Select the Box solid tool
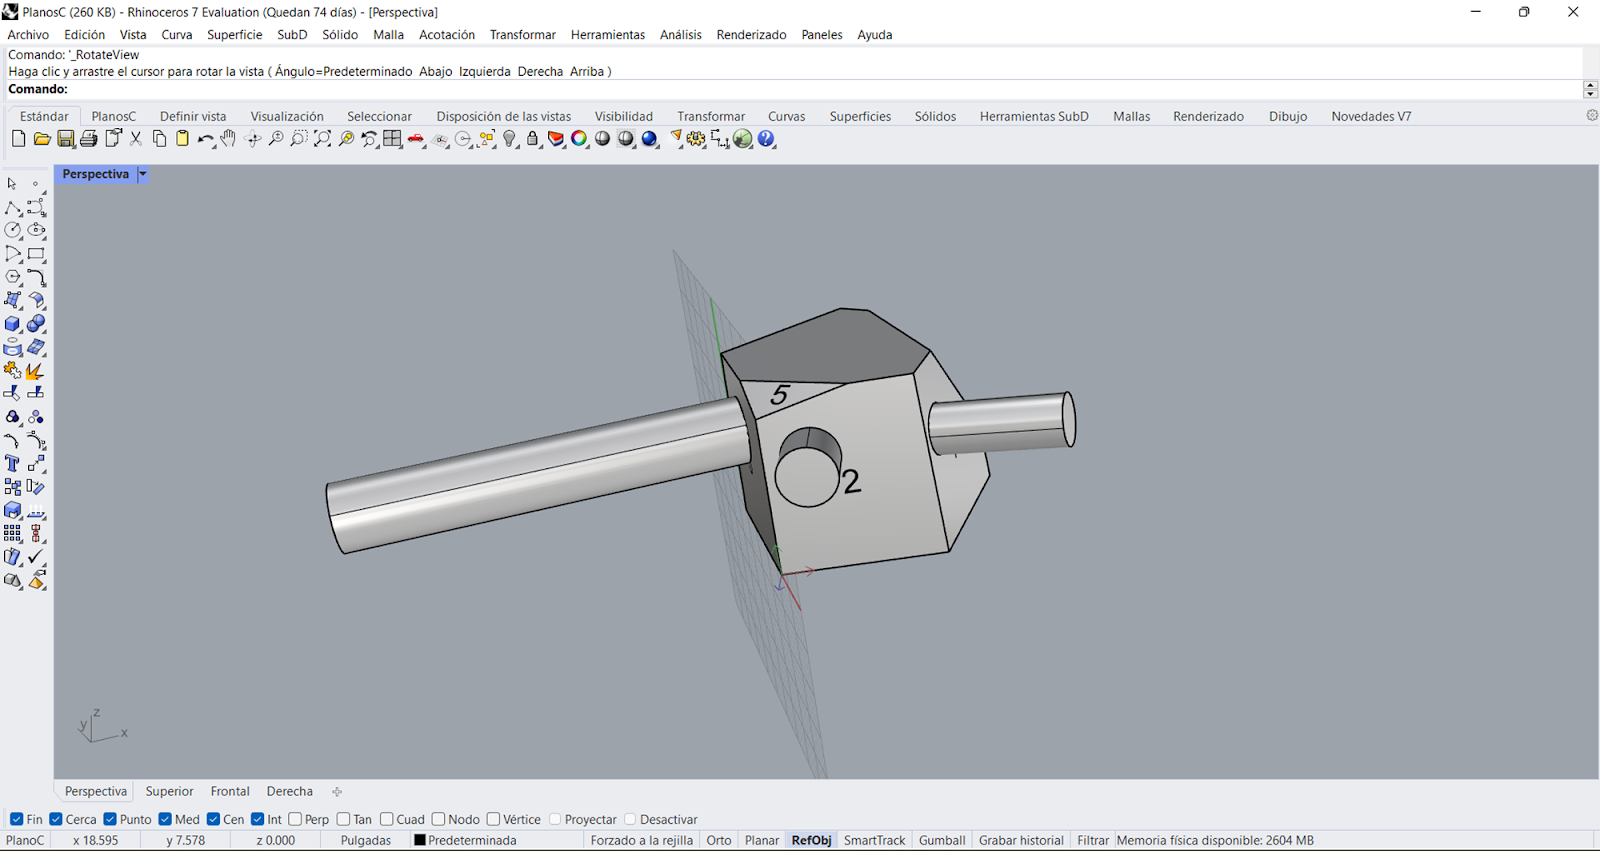 (13, 324)
